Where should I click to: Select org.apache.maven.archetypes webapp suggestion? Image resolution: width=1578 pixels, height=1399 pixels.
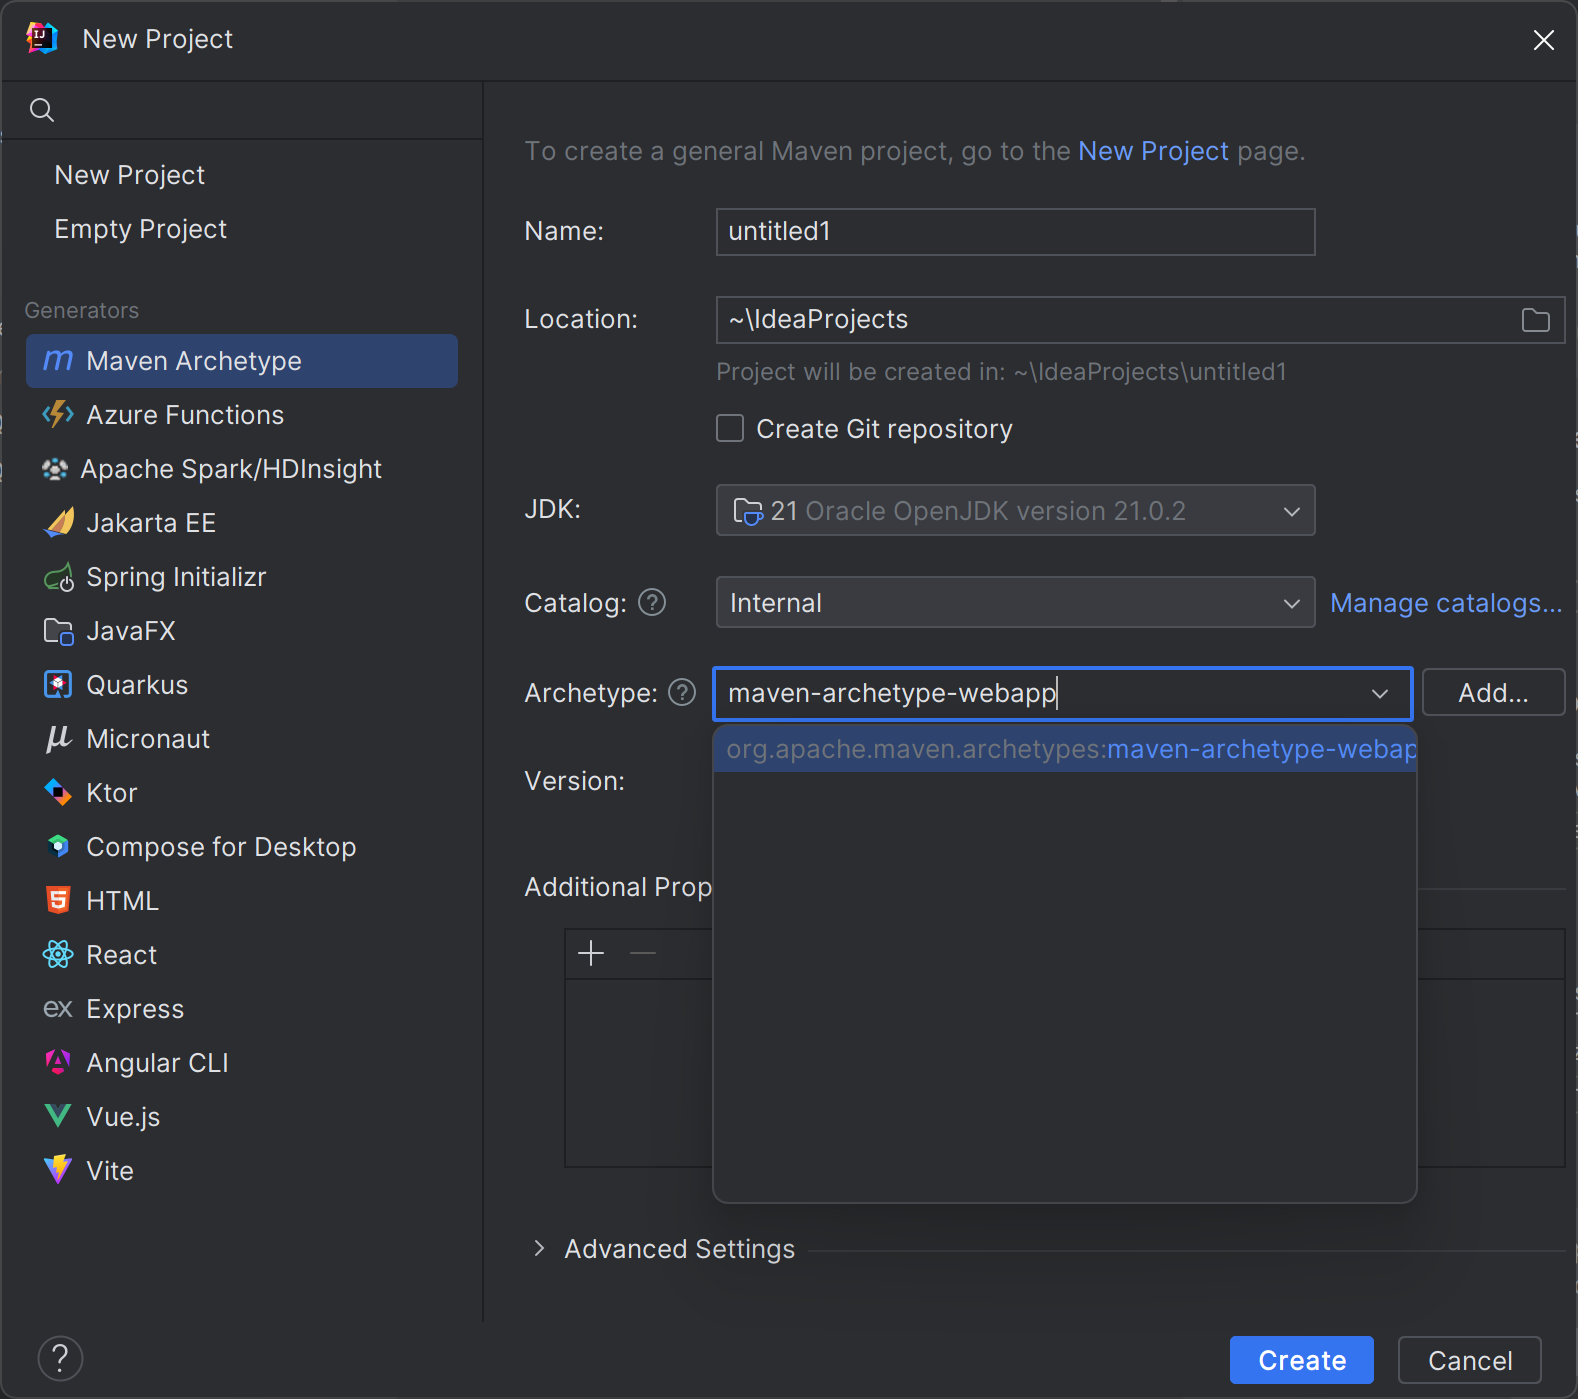(1065, 749)
